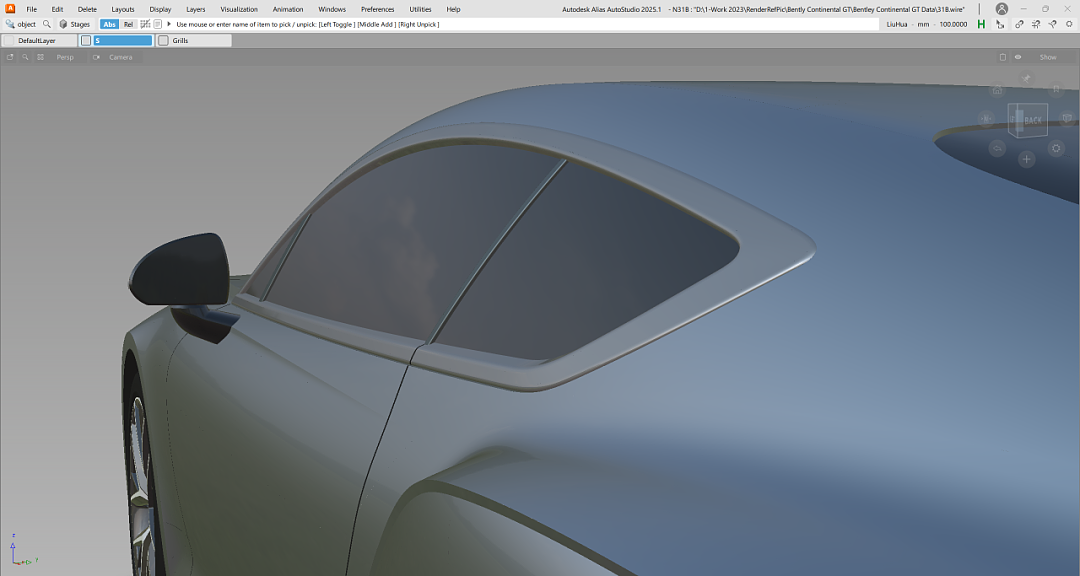This screenshot has height=576, width=1080.
Task: Toggle the checkbox on the S layer
Action: (x=87, y=41)
